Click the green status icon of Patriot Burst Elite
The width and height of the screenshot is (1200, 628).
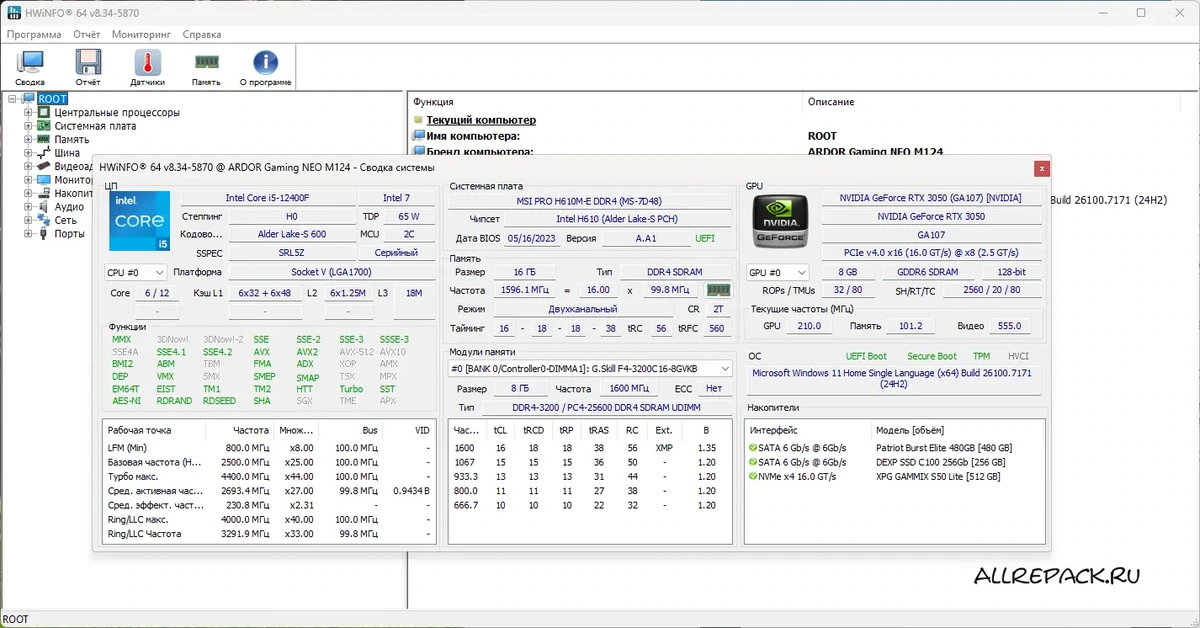coord(753,448)
